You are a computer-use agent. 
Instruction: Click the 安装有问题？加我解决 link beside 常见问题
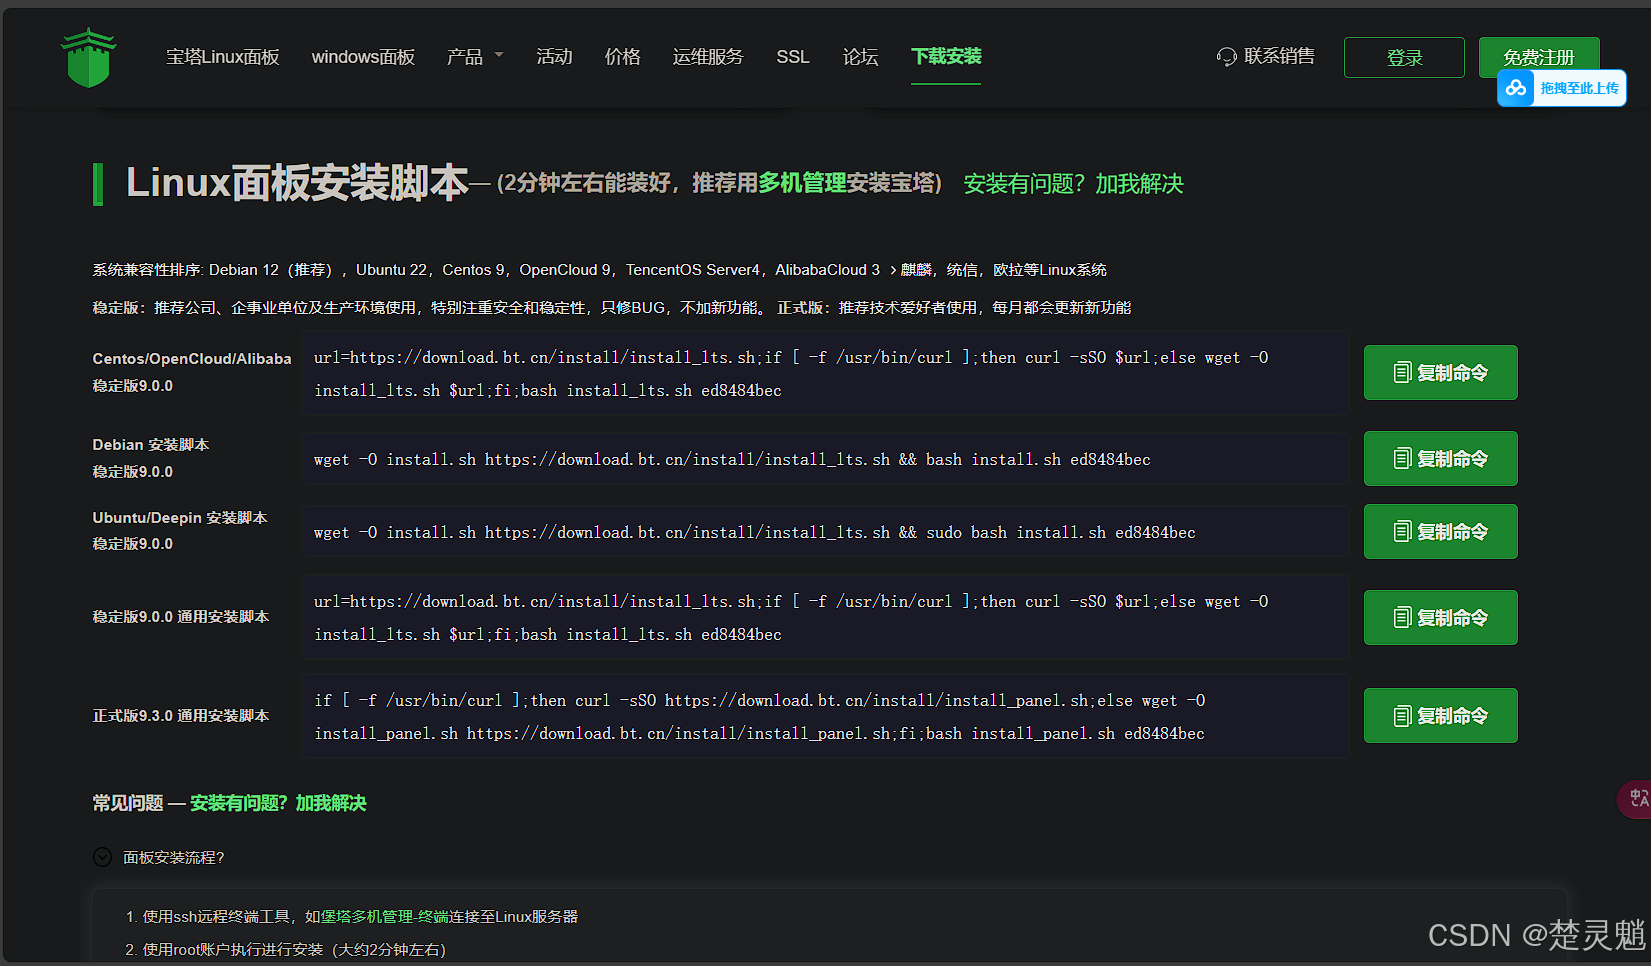click(x=278, y=803)
